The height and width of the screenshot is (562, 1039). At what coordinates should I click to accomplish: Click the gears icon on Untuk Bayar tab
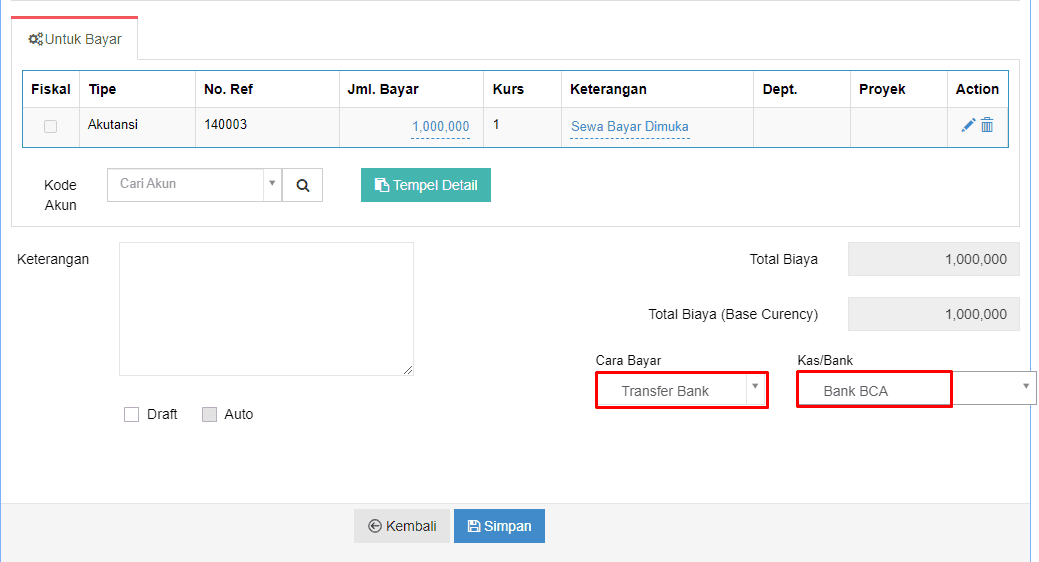point(35,39)
